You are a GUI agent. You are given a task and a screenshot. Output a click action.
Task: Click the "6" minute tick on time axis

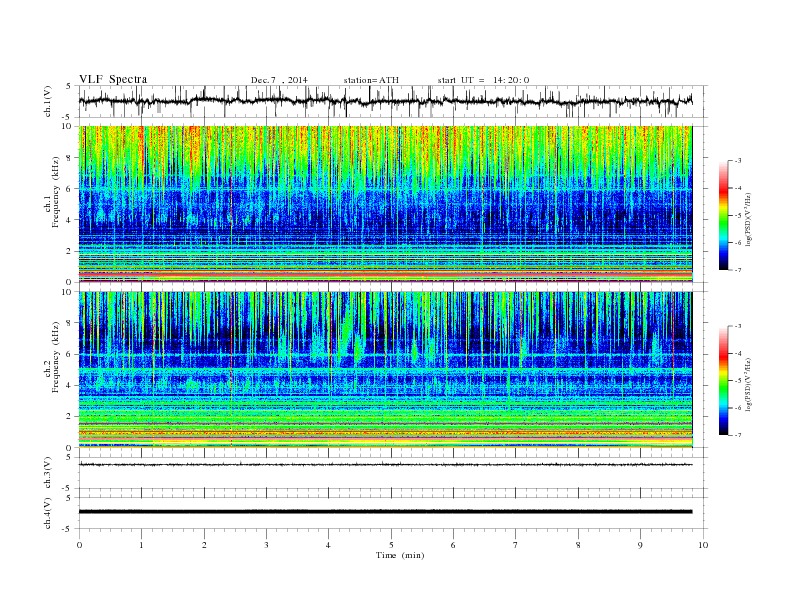coord(453,545)
